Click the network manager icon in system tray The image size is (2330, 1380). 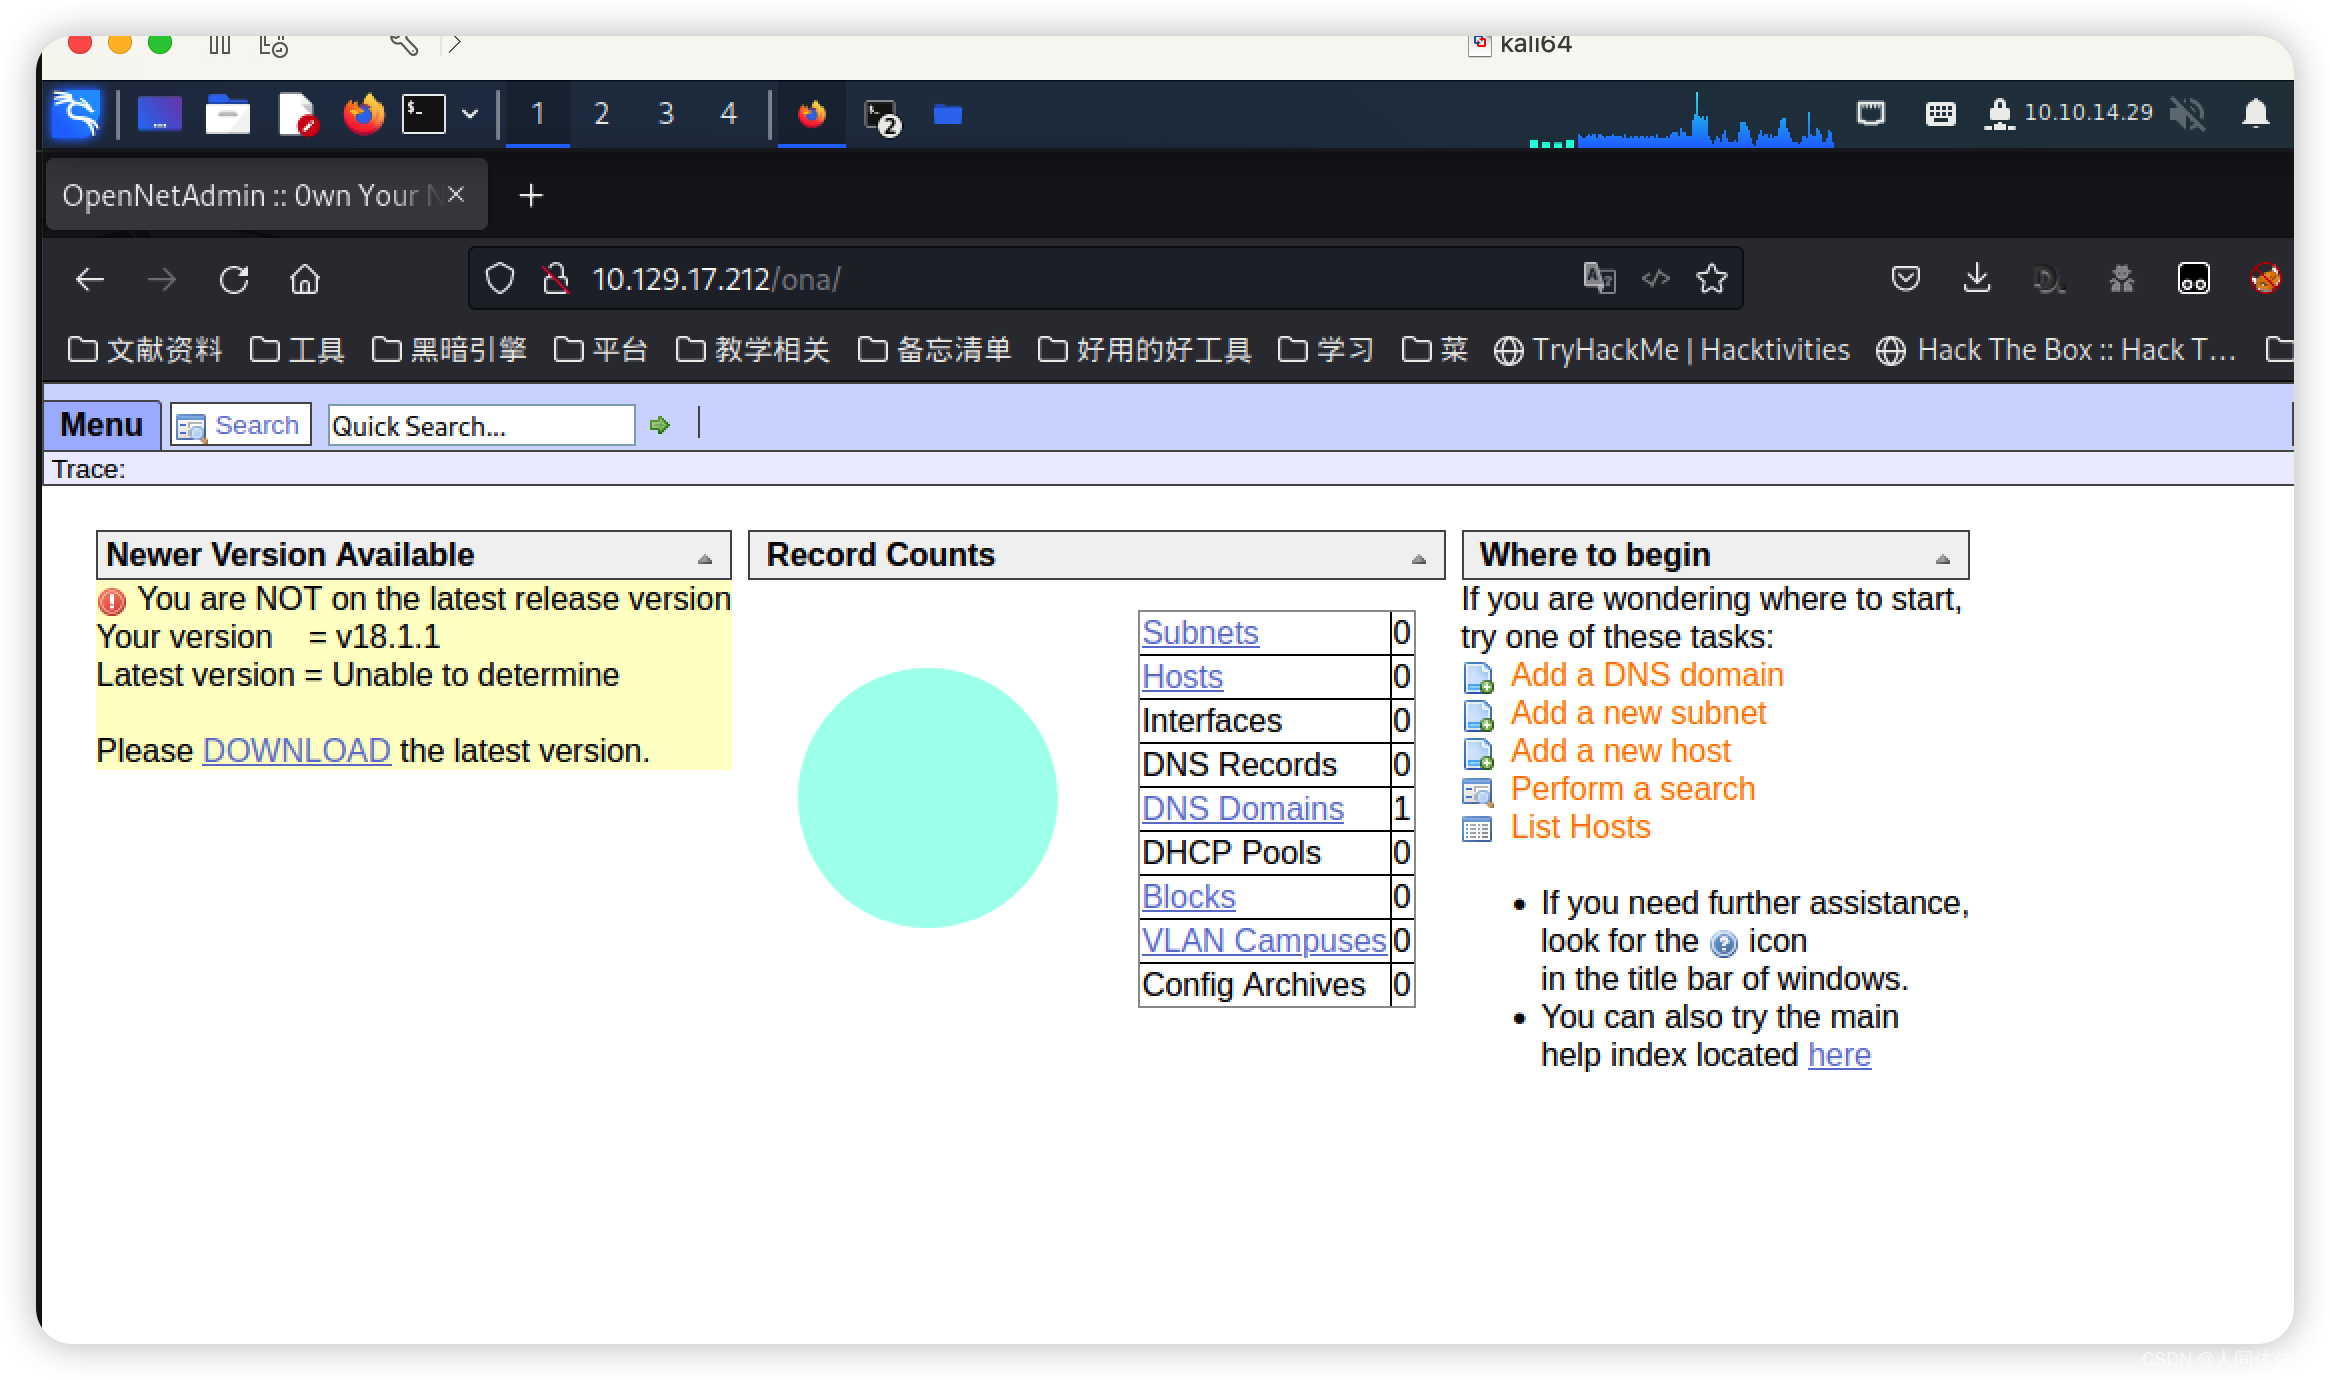1878,113
